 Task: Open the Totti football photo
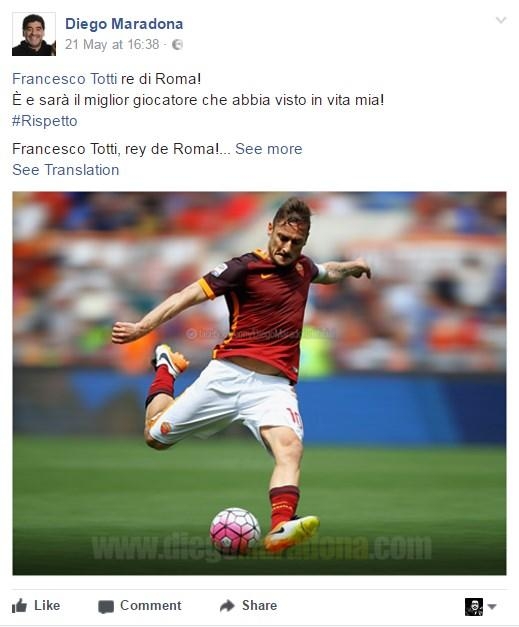[259, 383]
